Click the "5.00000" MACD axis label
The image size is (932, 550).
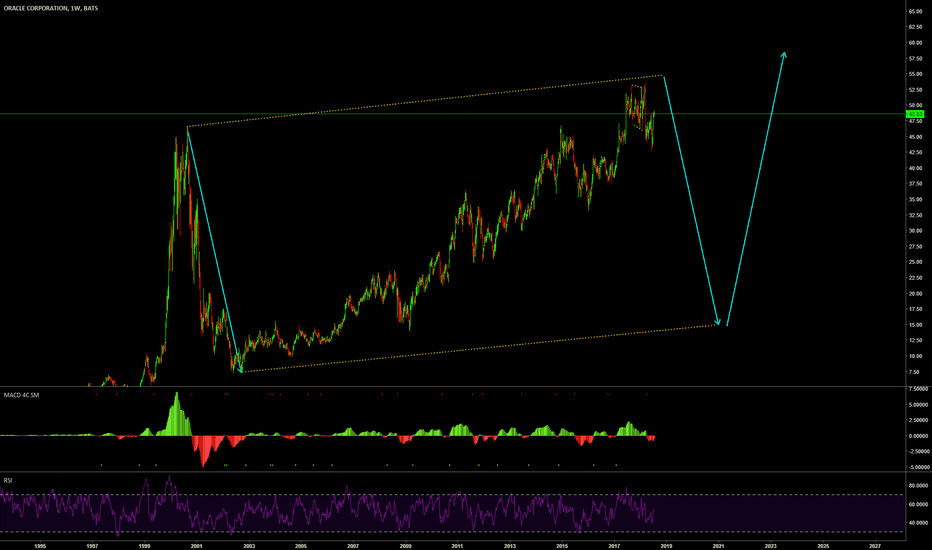pyautogui.click(x=918, y=405)
